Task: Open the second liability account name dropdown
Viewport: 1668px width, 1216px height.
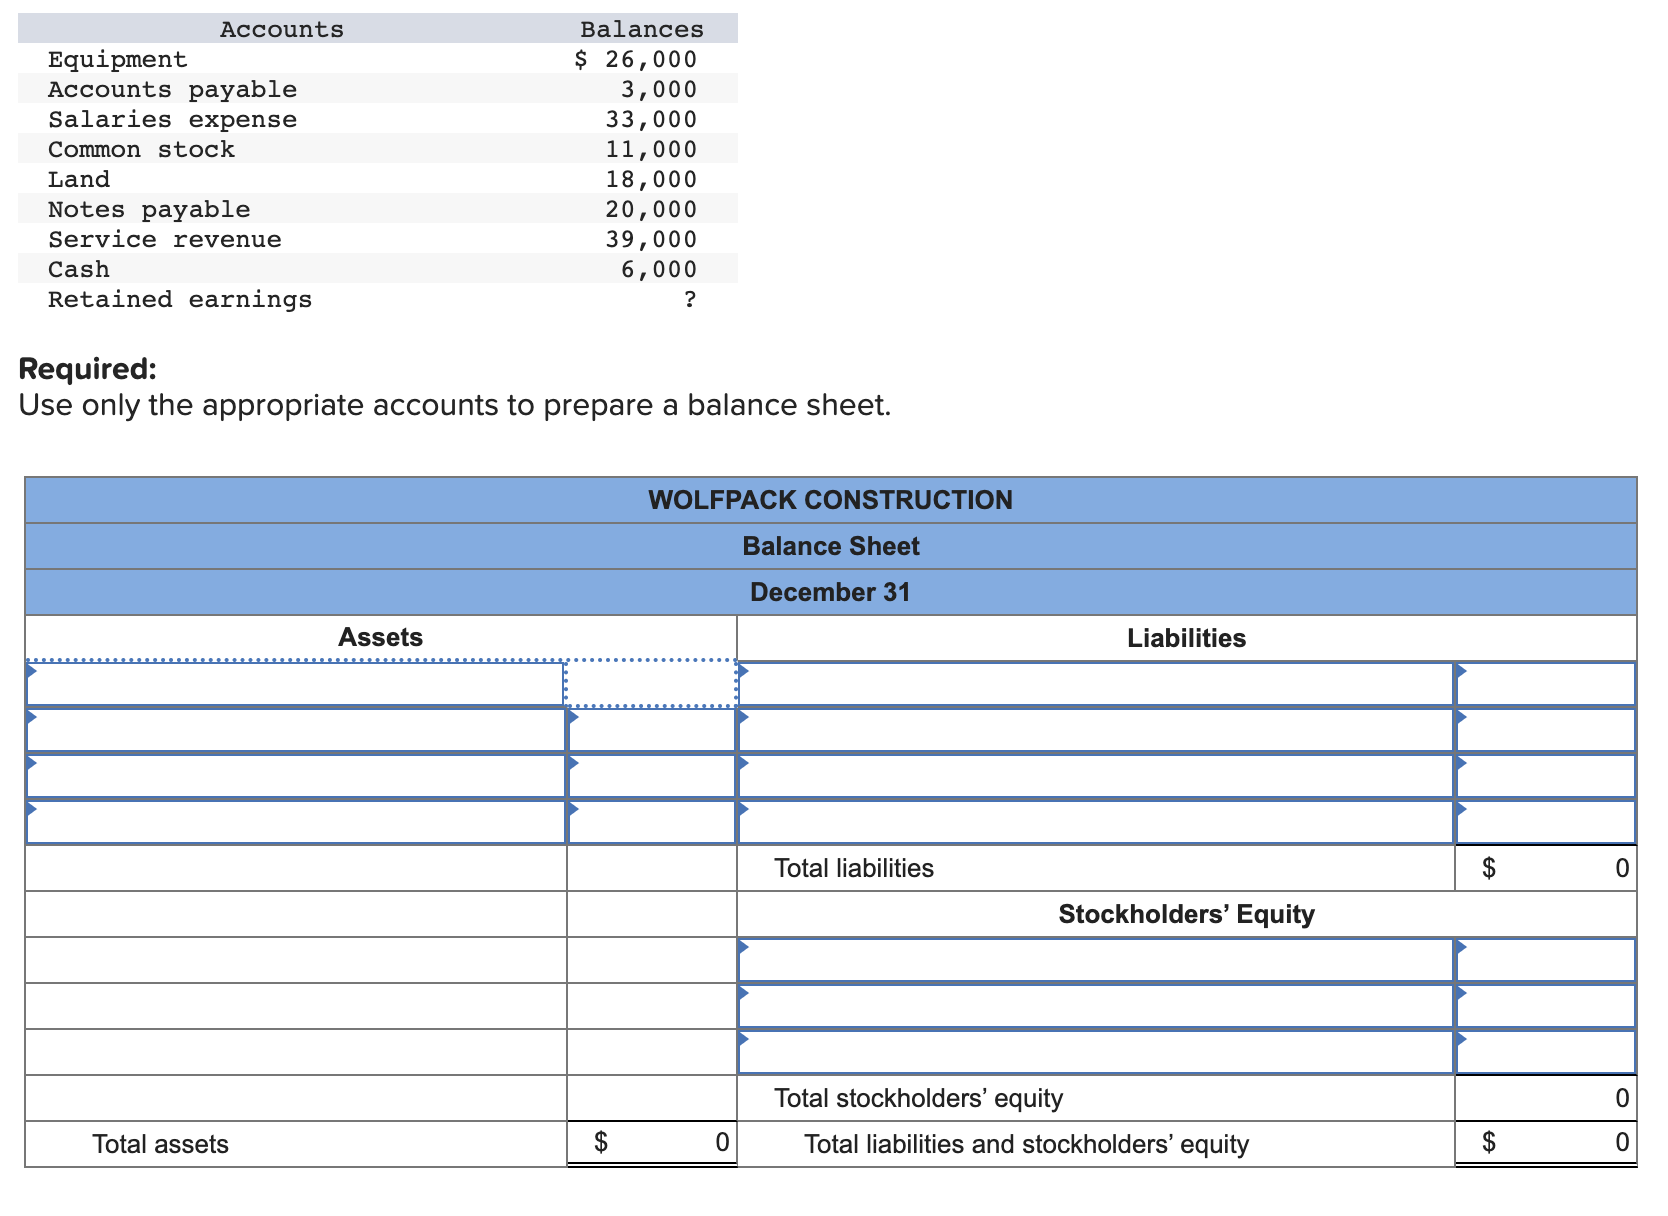Action: (1095, 730)
